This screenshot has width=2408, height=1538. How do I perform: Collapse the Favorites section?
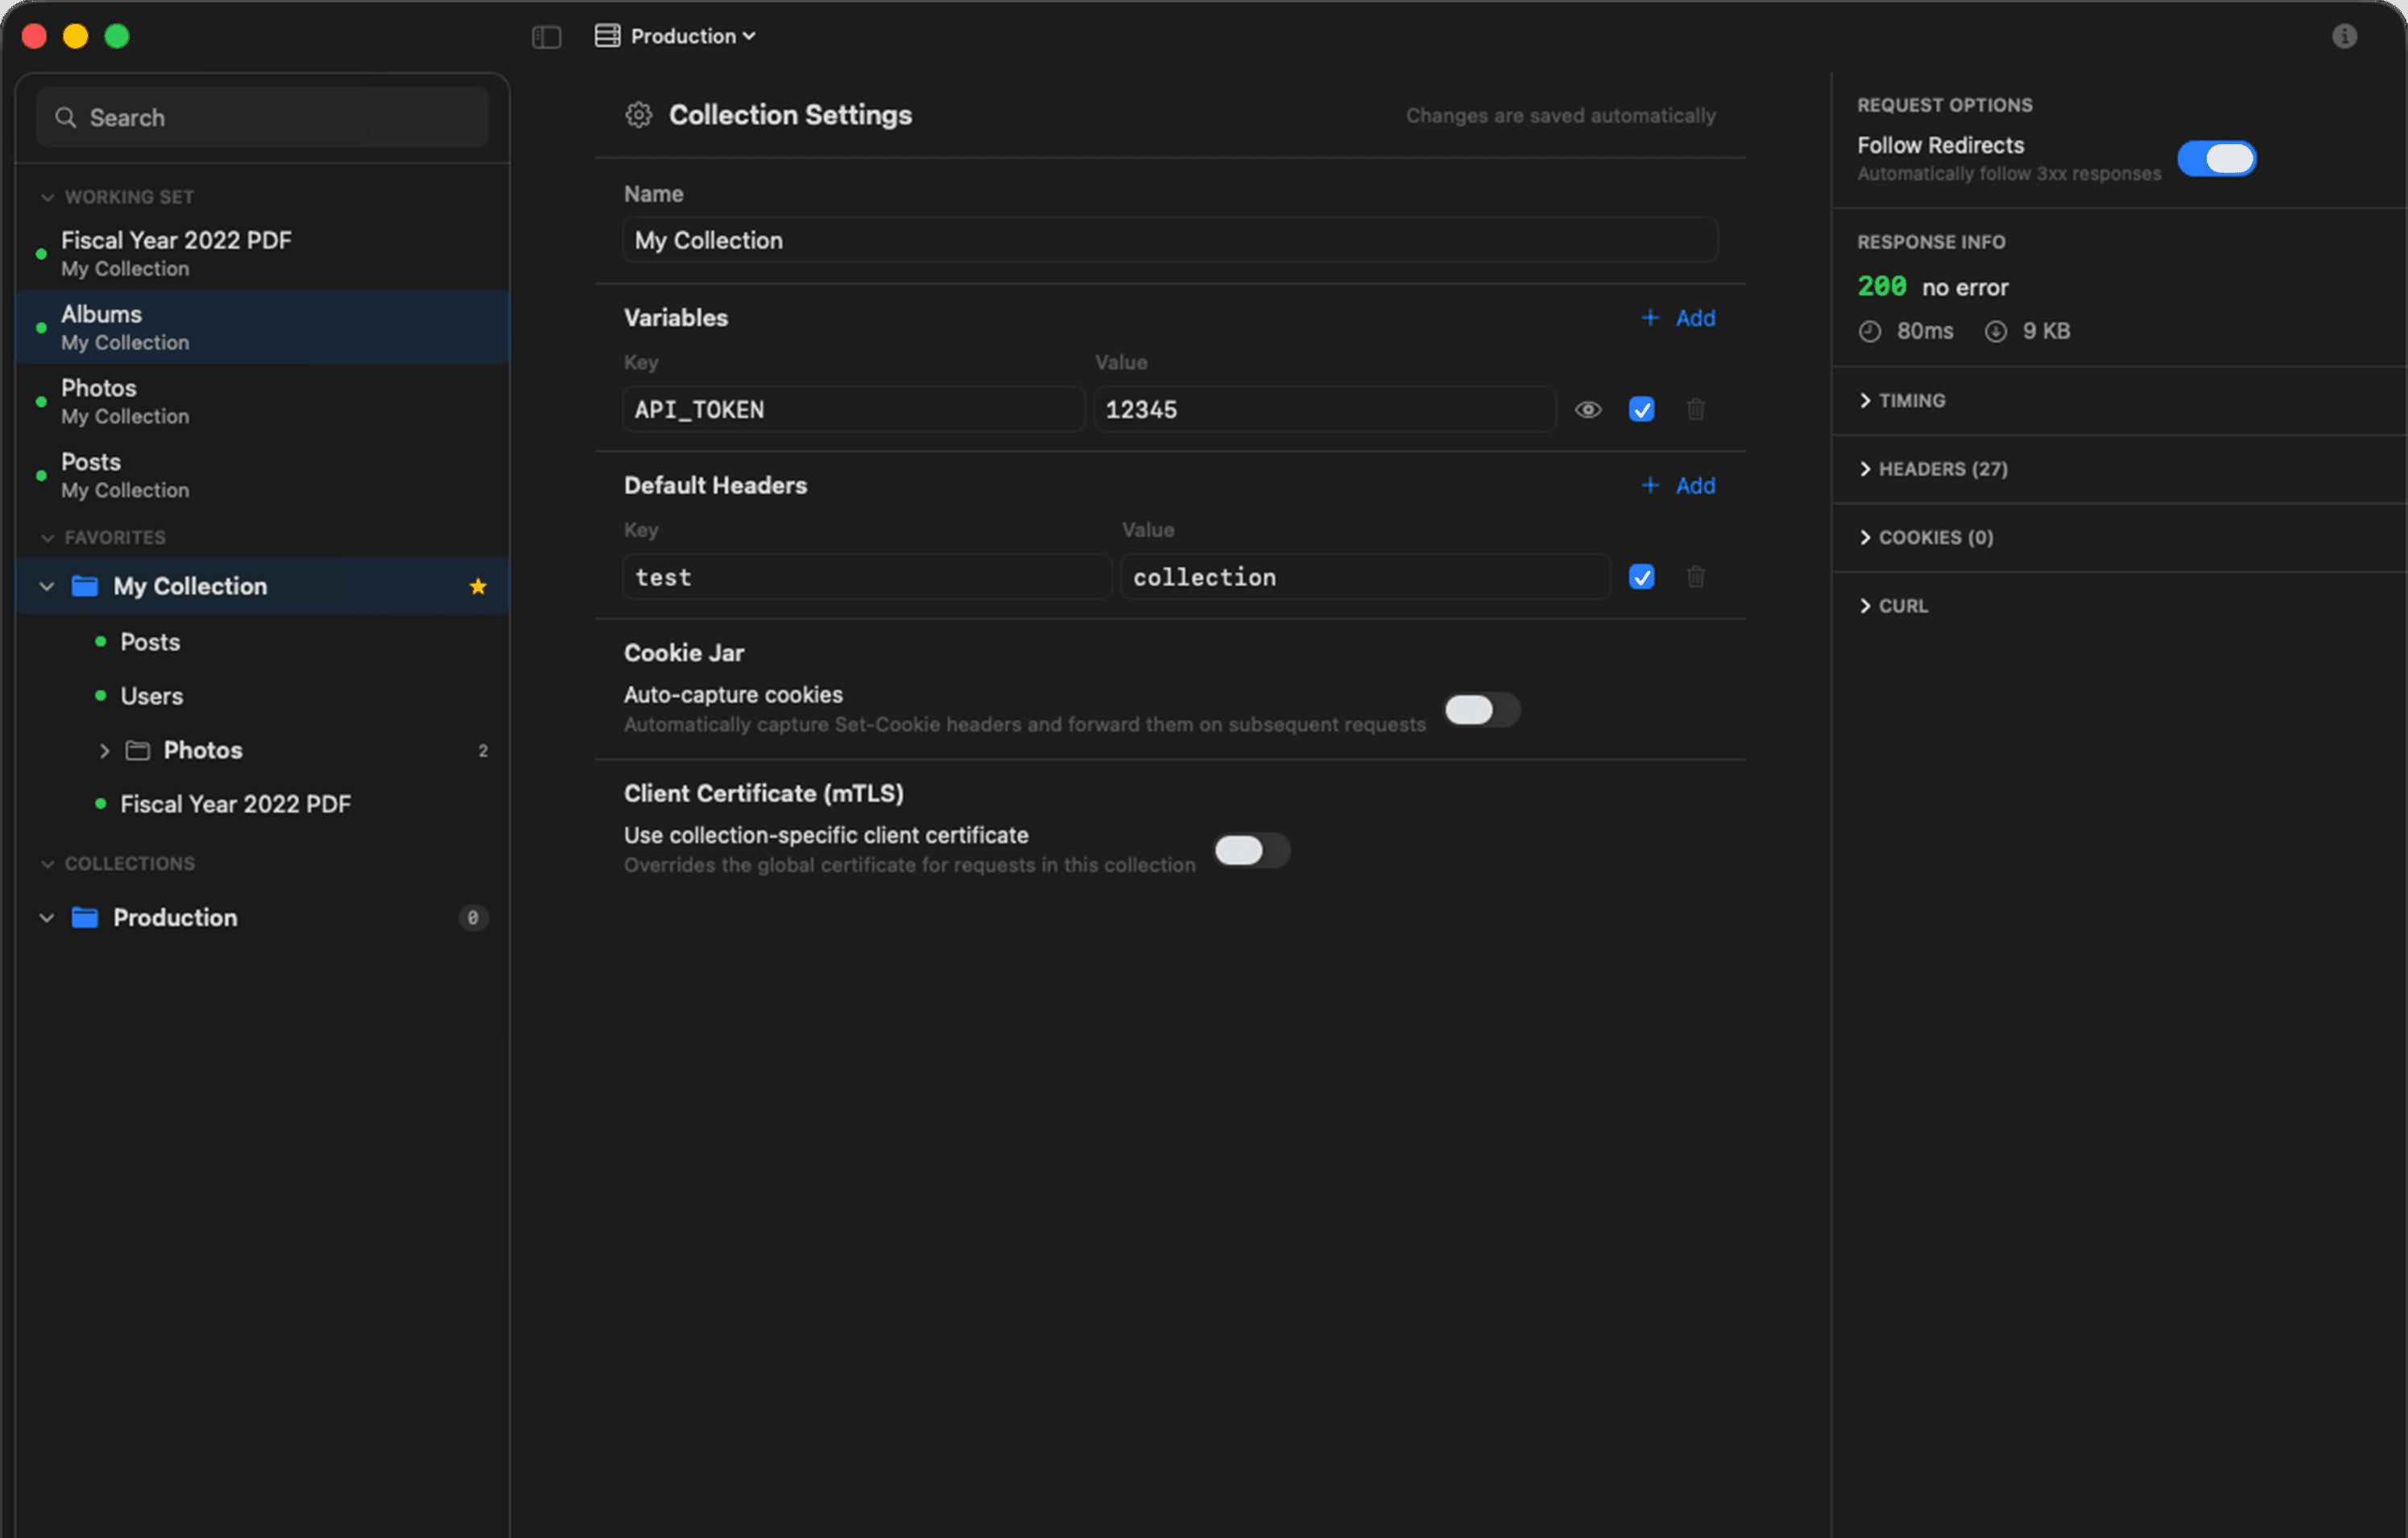point(47,538)
